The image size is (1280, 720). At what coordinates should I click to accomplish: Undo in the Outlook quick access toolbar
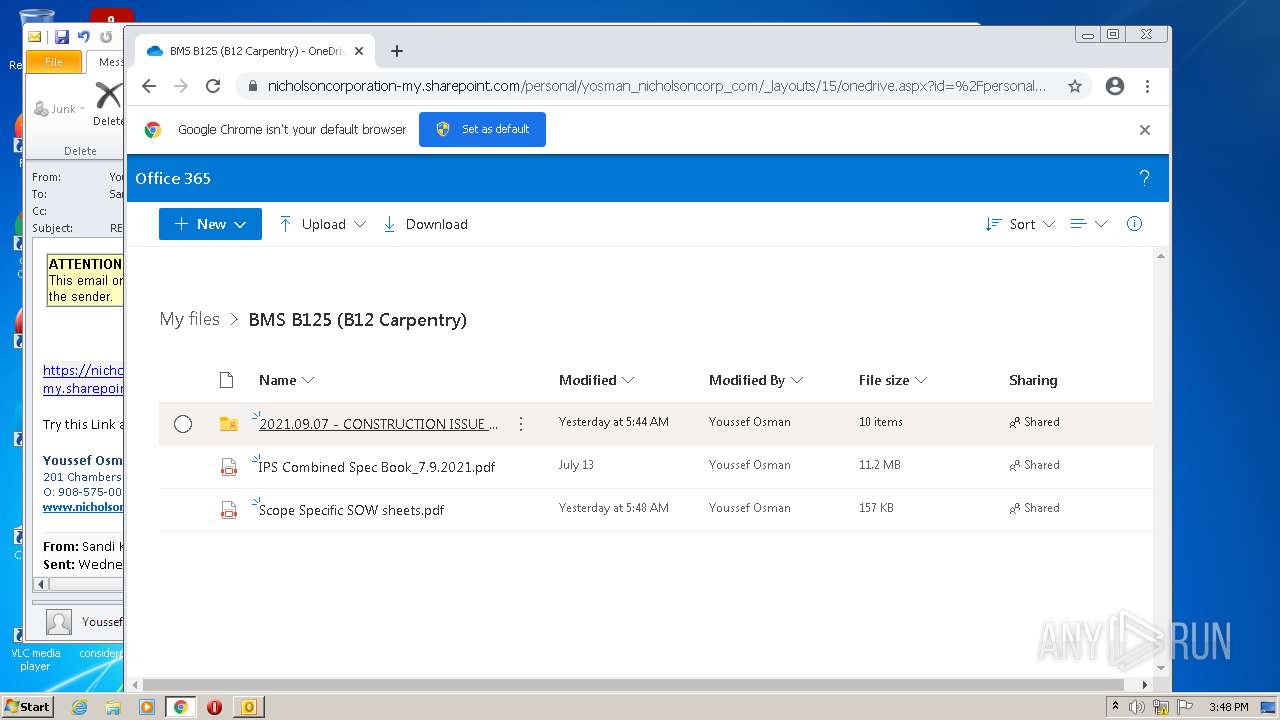click(x=84, y=37)
